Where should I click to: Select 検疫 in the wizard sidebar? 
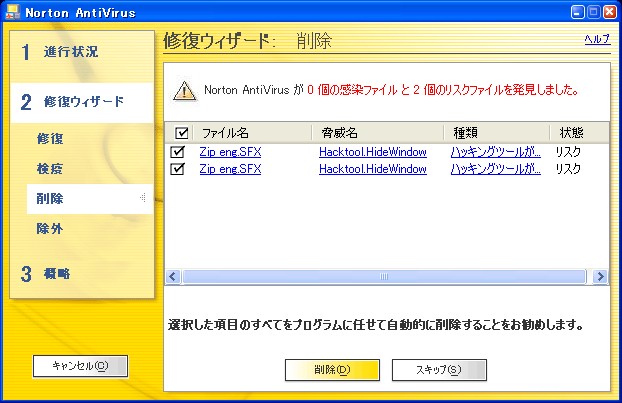(x=50, y=168)
